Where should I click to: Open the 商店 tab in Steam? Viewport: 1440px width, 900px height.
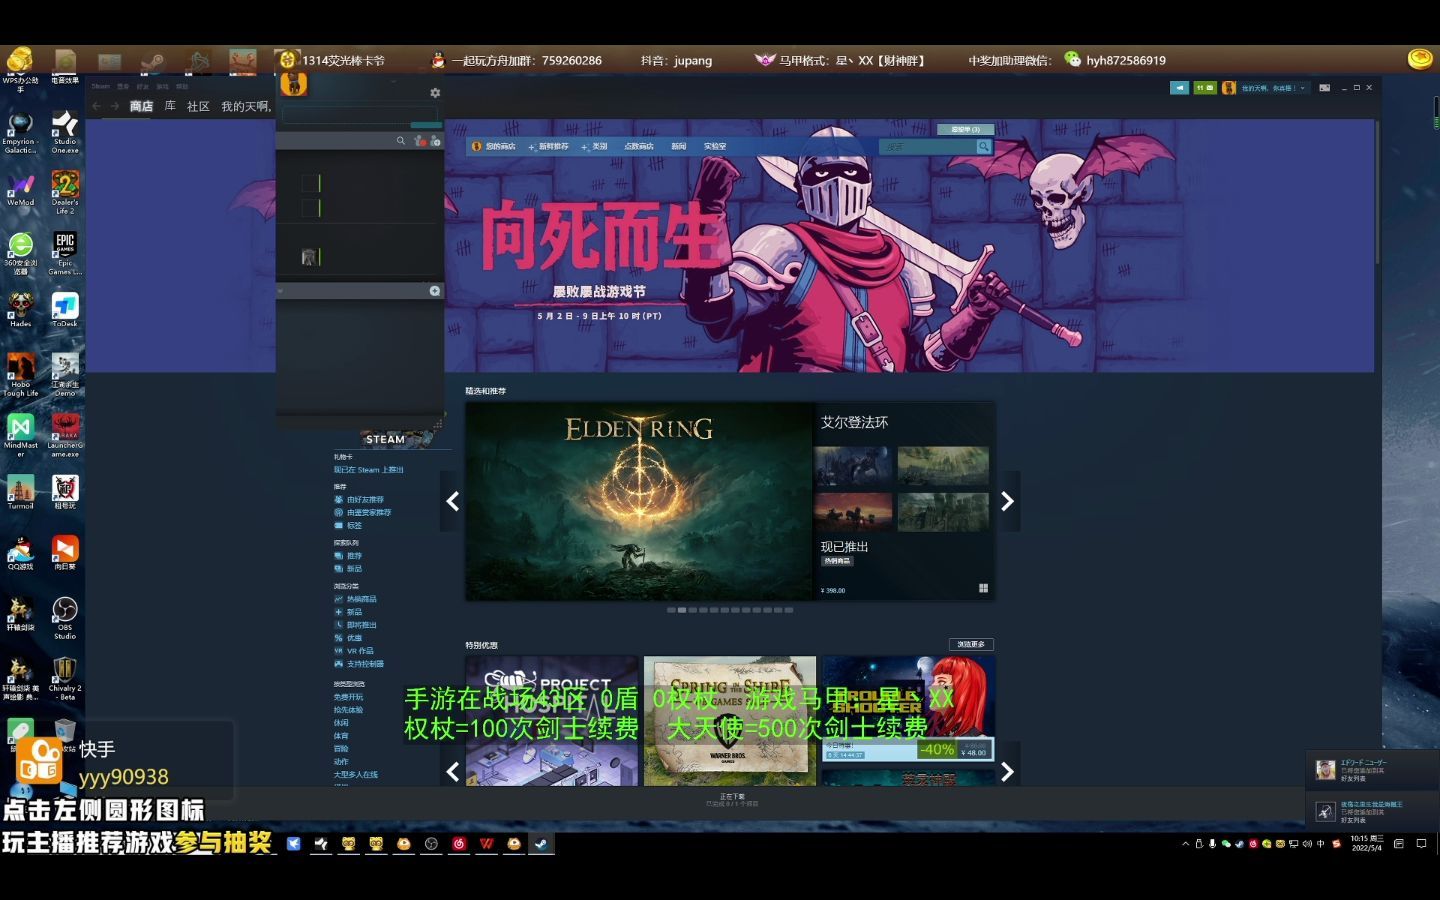[141, 106]
